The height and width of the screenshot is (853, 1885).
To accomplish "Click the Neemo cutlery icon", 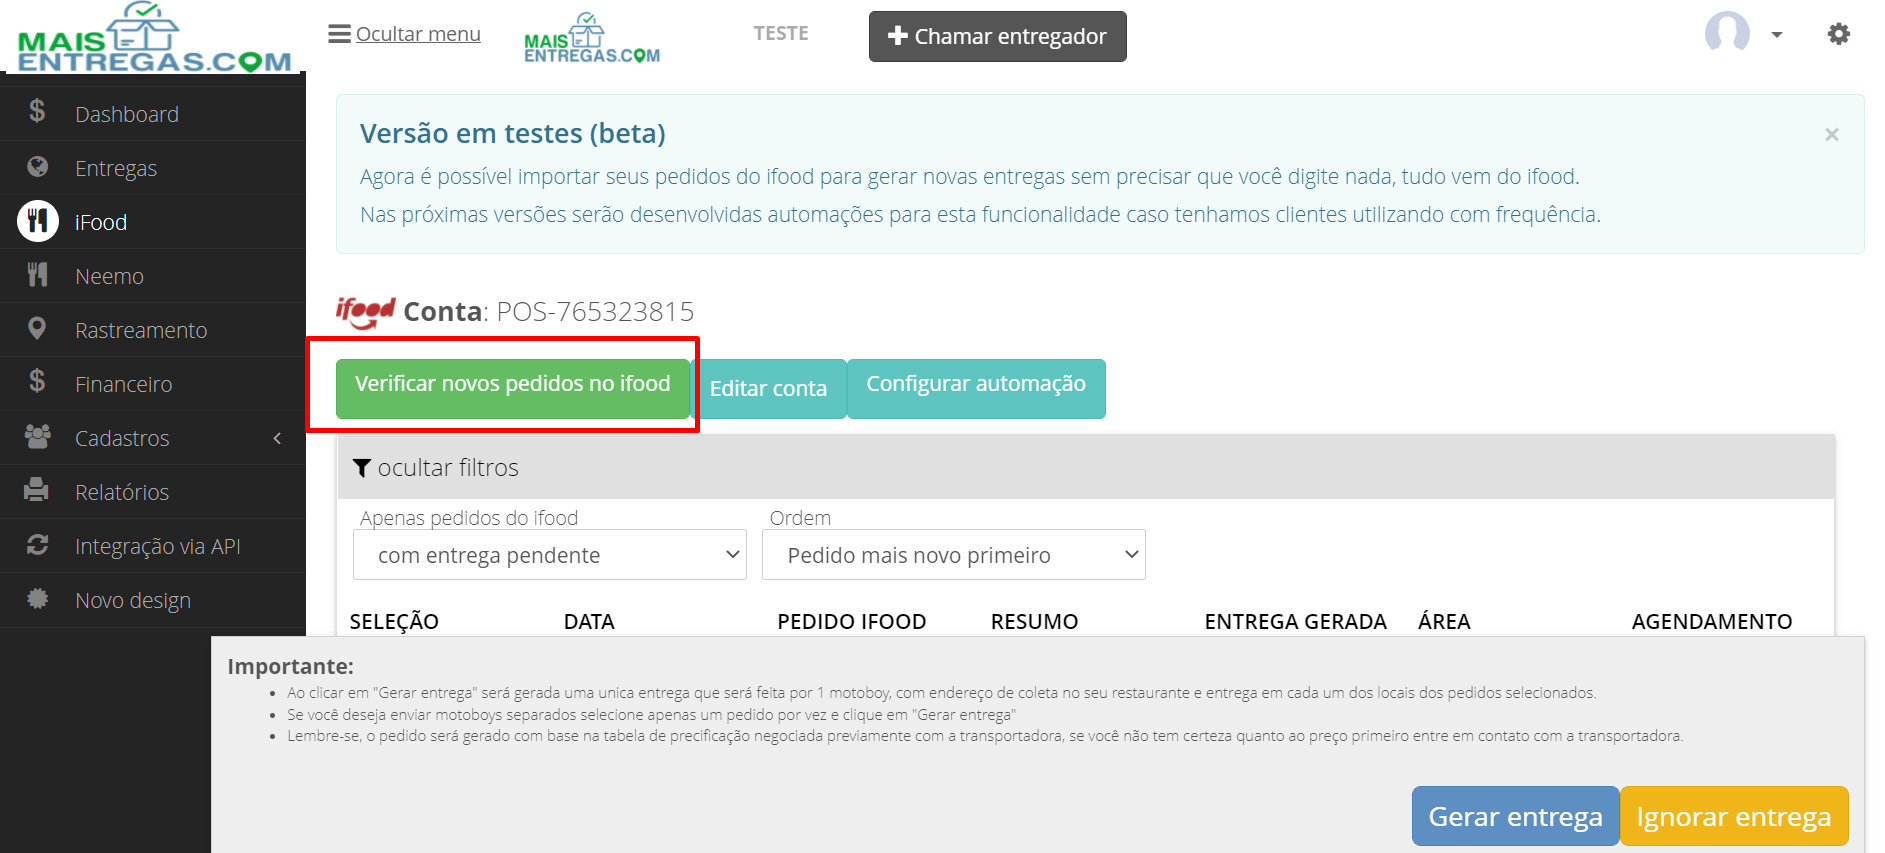I will (37, 274).
